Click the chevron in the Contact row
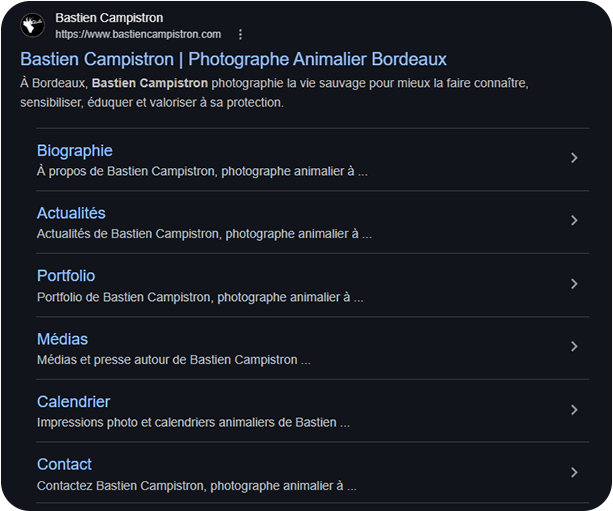This screenshot has width=613, height=511. pyautogui.click(x=574, y=472)
